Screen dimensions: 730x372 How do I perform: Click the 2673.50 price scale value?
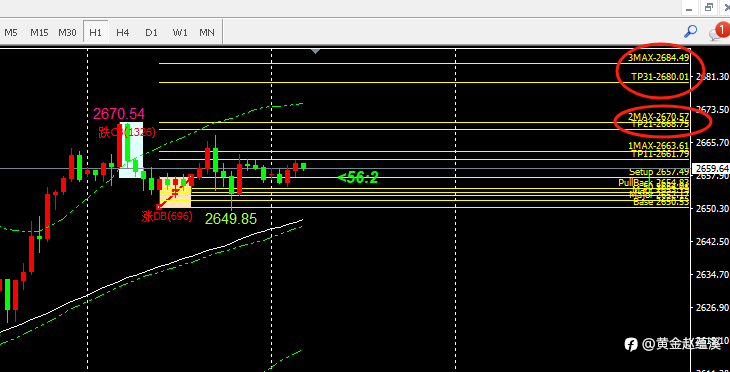[x=712, y=109]
